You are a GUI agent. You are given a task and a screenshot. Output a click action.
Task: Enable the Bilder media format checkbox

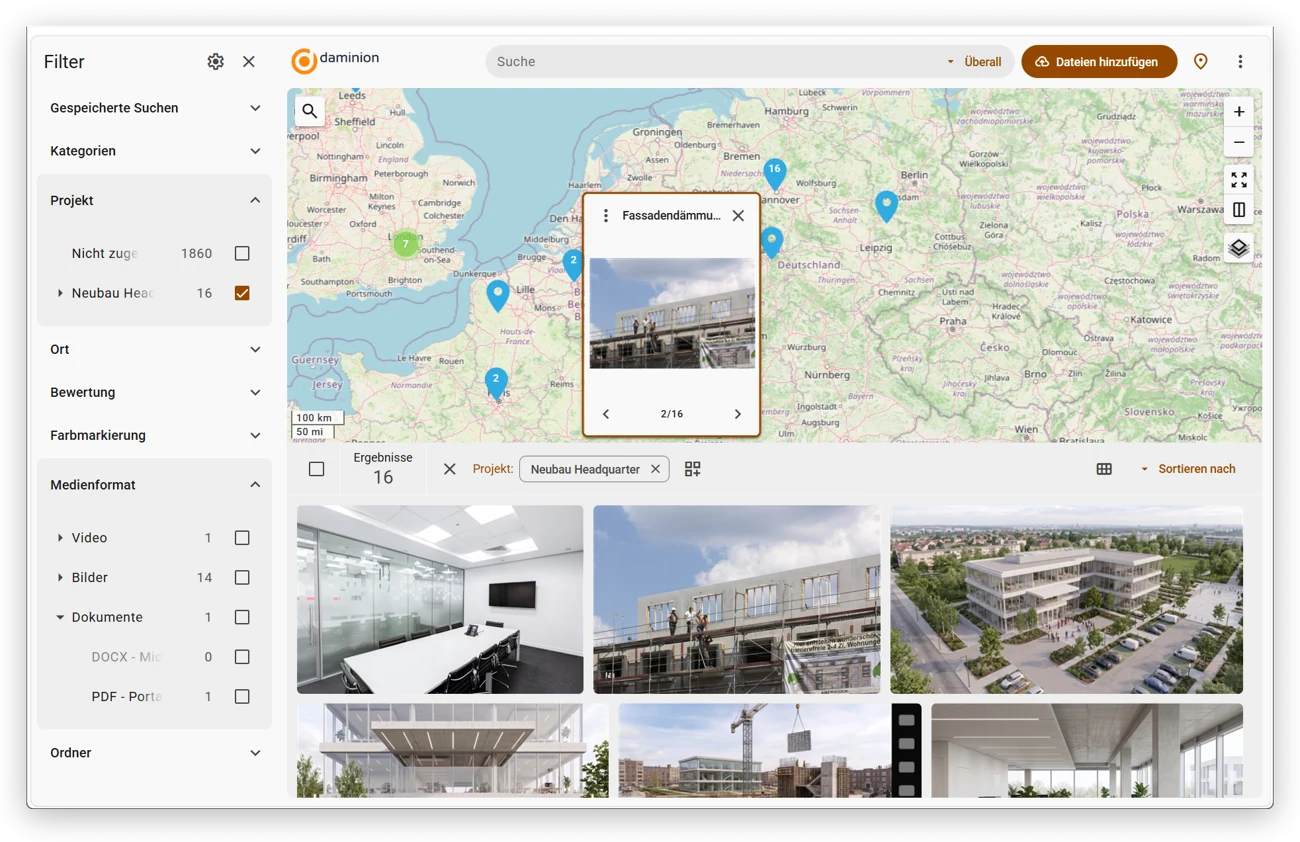(x=242, y=578)
